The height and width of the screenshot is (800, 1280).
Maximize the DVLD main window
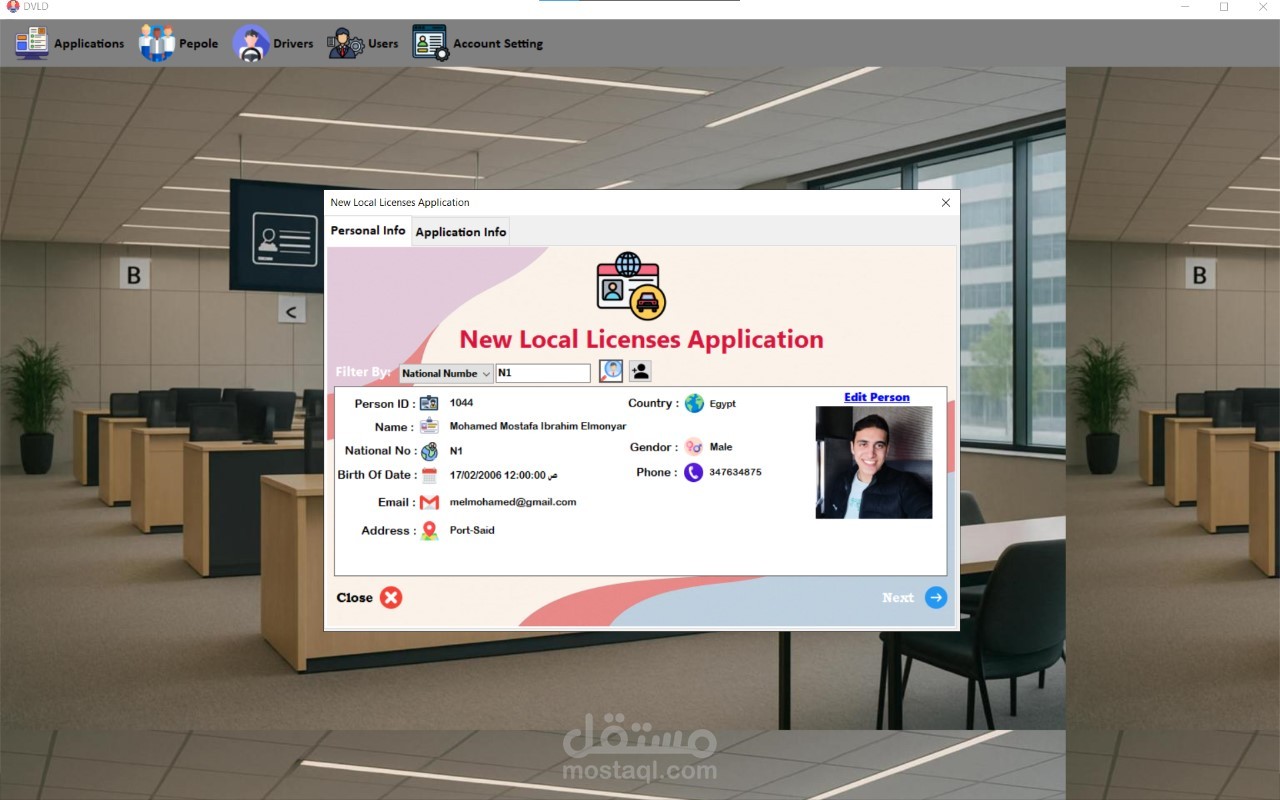tap(1223, 7)
